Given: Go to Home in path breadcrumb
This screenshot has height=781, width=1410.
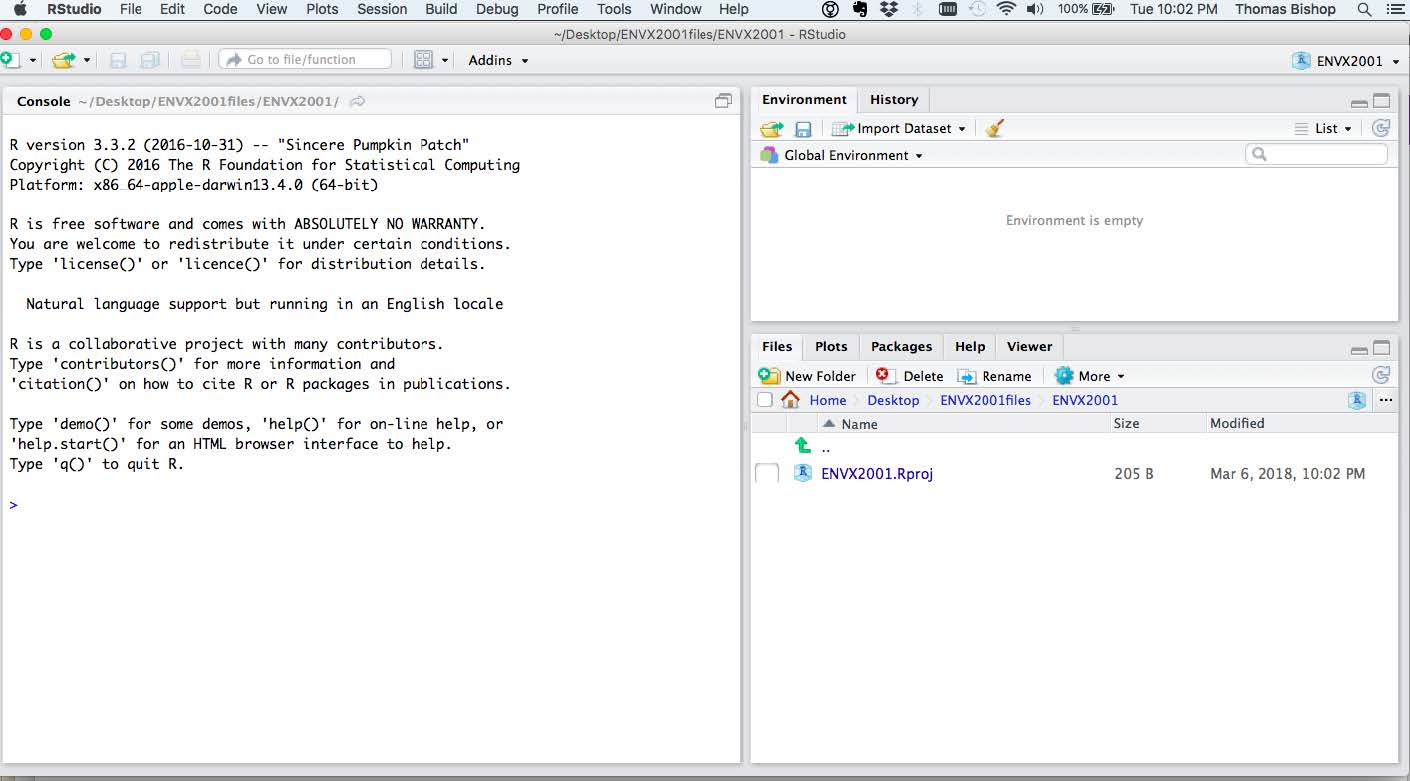Looking at the screenshot, I should pyautogui.click(x=828, y=400).
